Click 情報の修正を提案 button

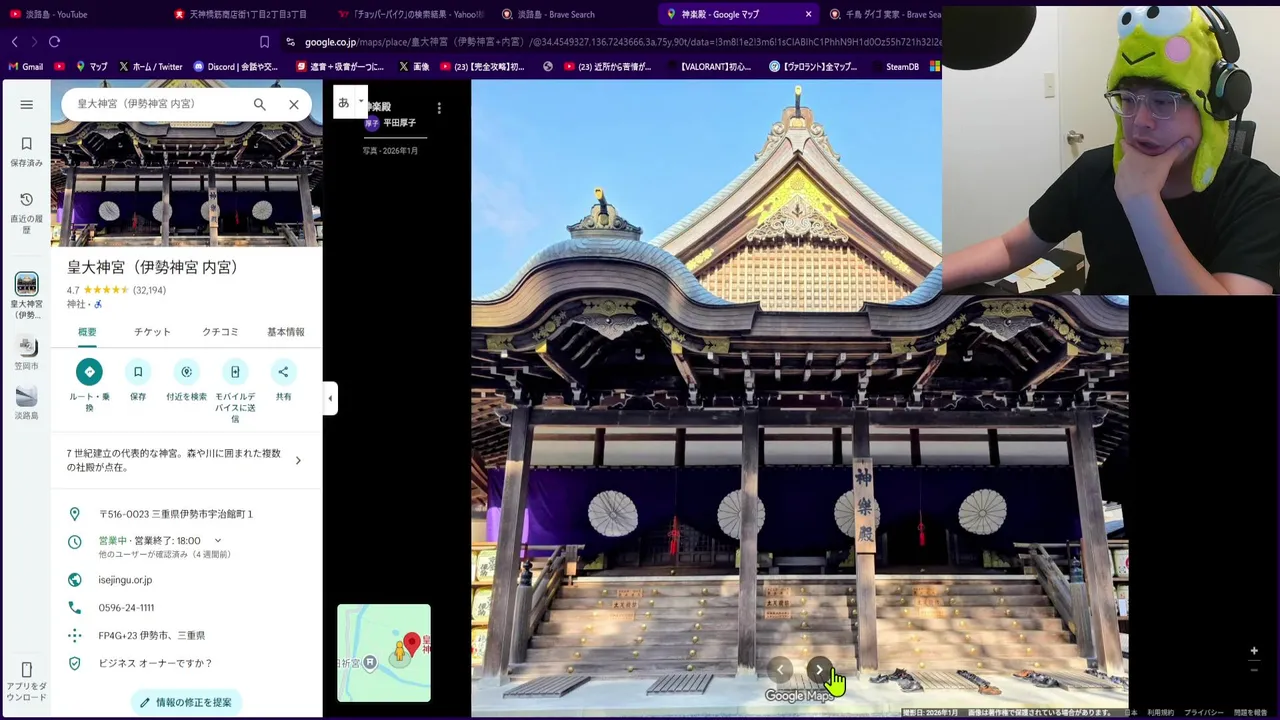pos(186,702)
